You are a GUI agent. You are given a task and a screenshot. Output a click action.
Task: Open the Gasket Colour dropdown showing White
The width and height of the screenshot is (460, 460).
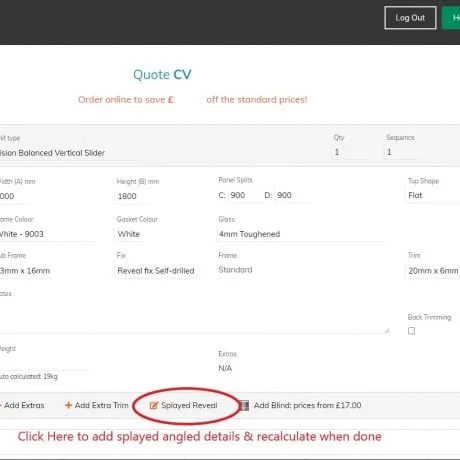click(x=129, y=234)
